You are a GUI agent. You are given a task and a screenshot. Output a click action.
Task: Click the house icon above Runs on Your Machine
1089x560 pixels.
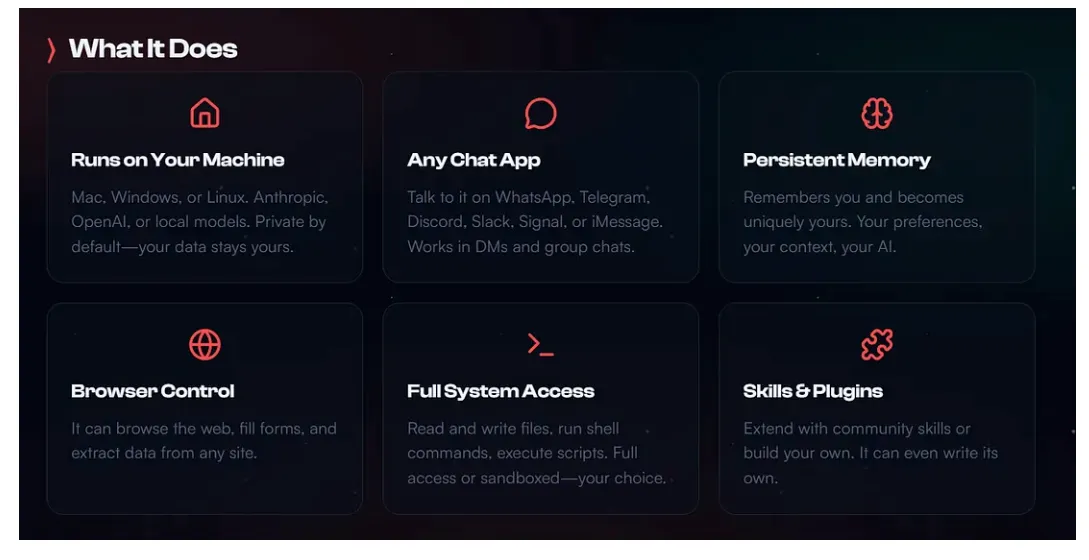click(205, 113)
